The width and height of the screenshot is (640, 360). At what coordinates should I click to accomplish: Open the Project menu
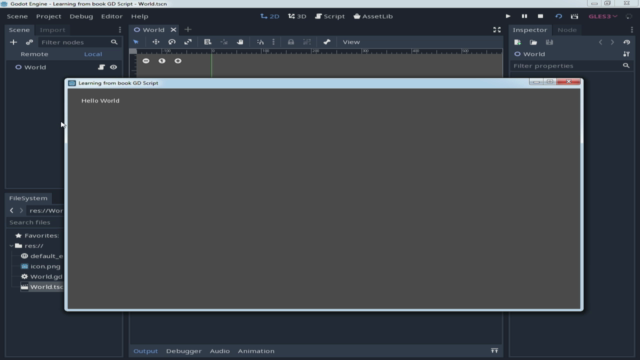(49, 16)
